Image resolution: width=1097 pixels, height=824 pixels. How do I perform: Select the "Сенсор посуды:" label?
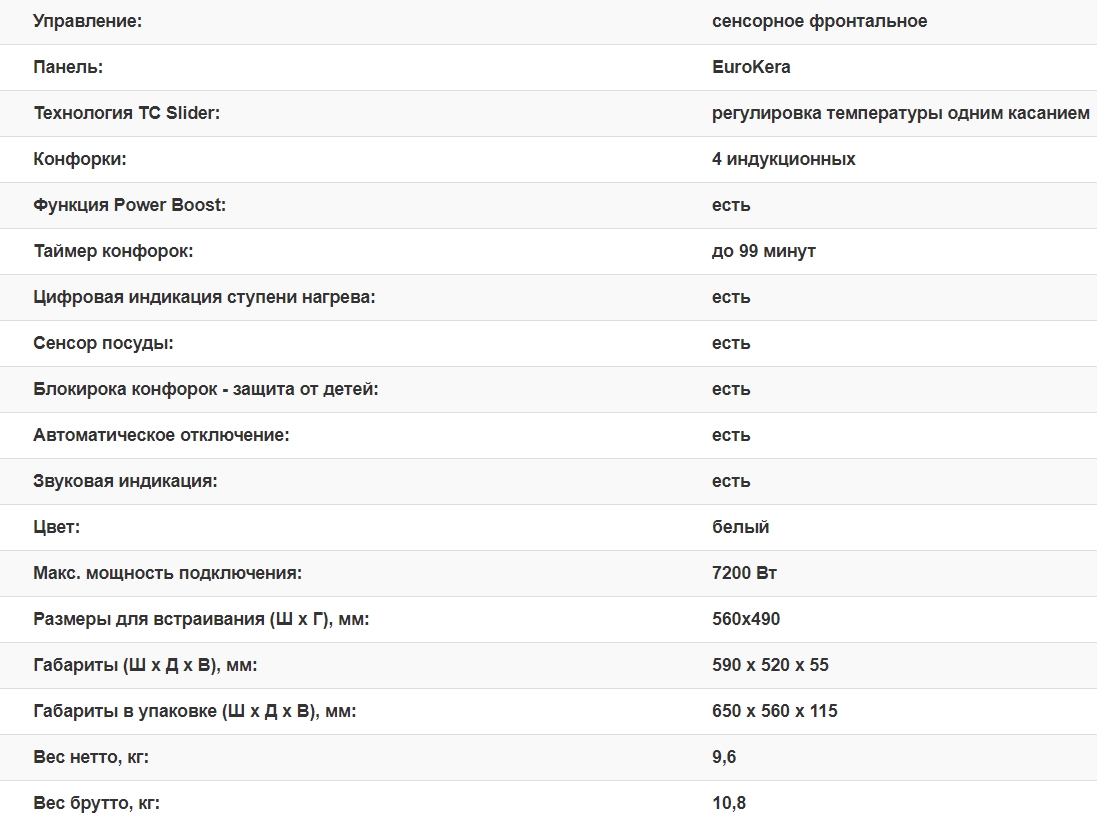(103, 343)
